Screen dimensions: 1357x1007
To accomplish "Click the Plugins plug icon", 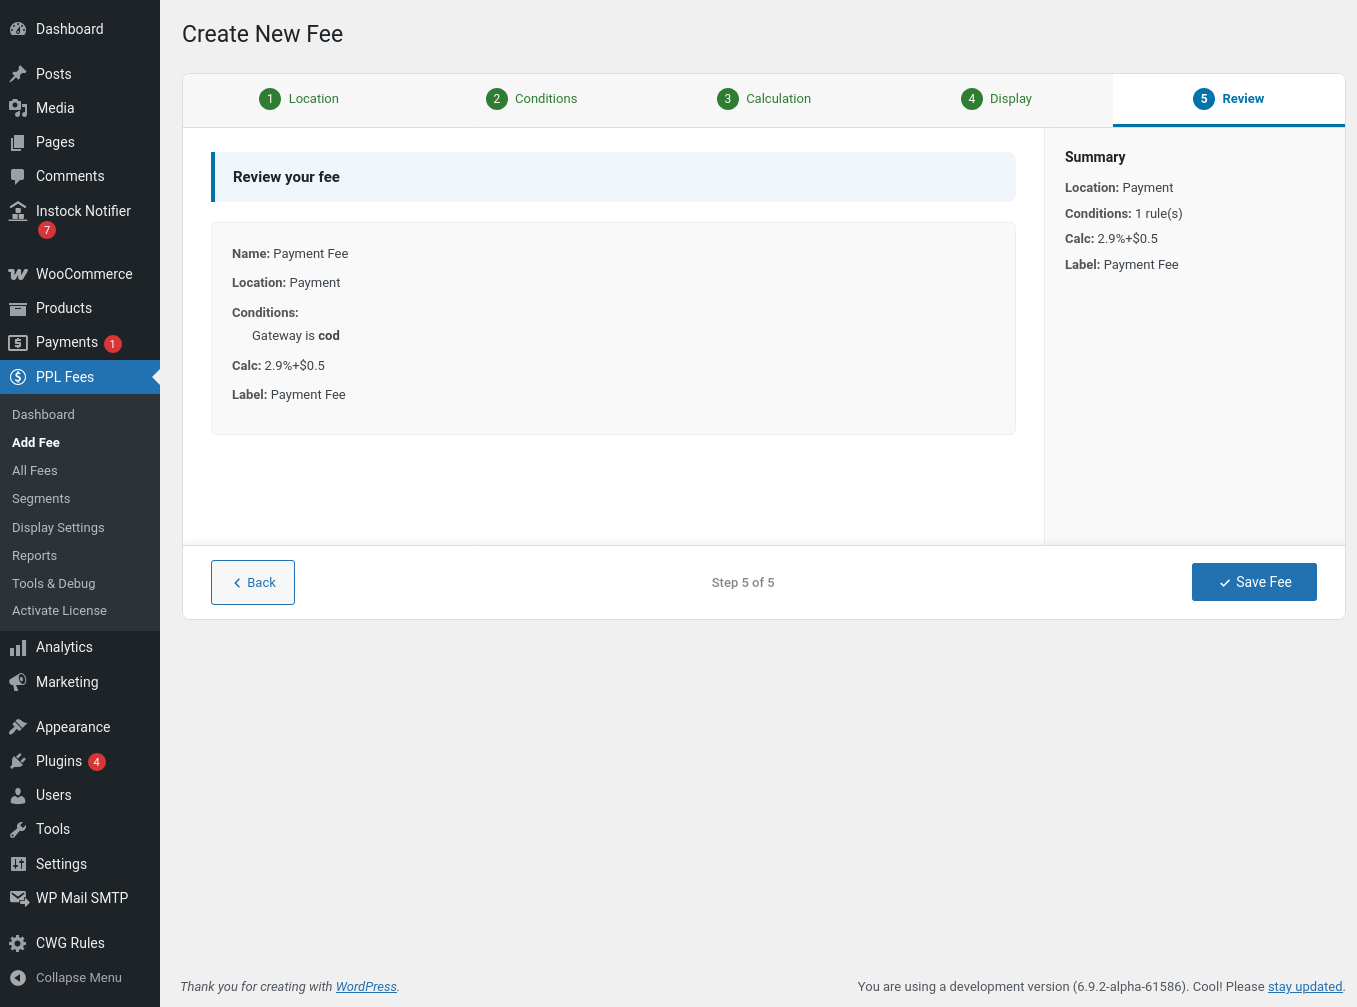I will [x=18, y=761].
